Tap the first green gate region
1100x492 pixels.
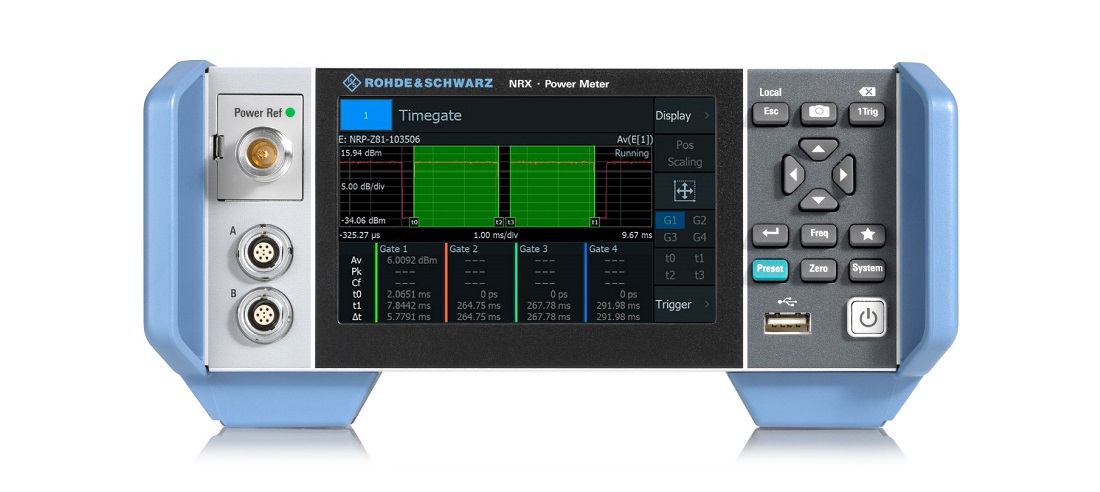456,186
